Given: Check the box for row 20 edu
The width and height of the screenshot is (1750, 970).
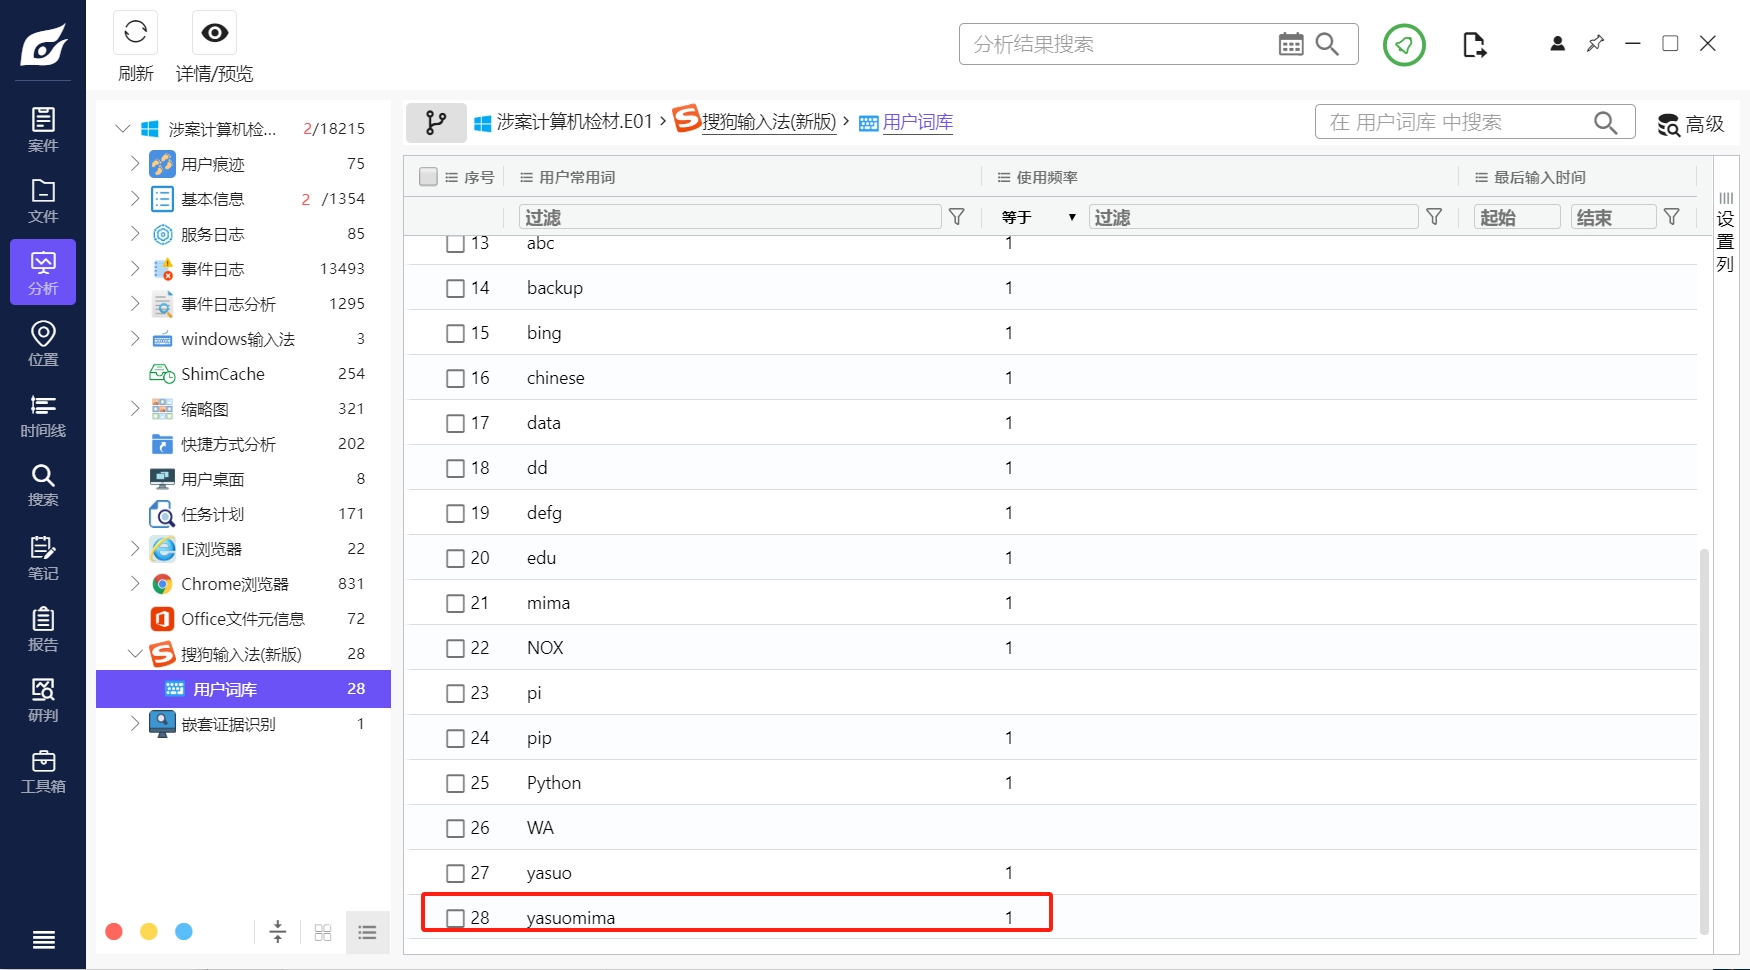Looking at the screenshot, I should click(x=455, y=558).
